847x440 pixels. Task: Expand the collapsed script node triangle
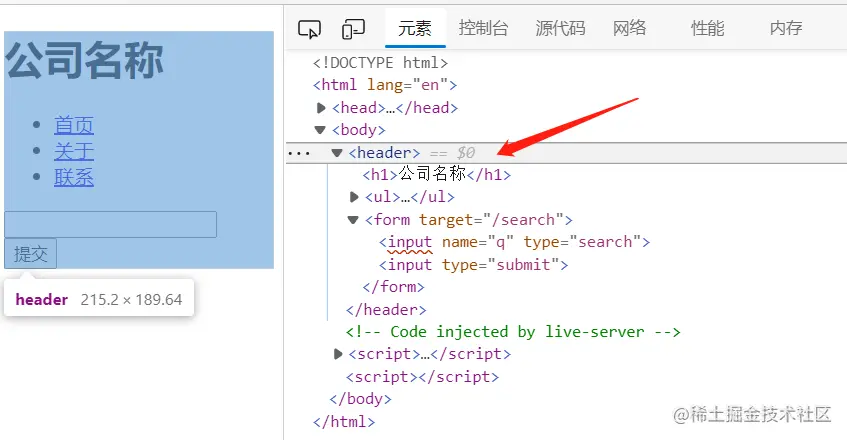[338, 354]
